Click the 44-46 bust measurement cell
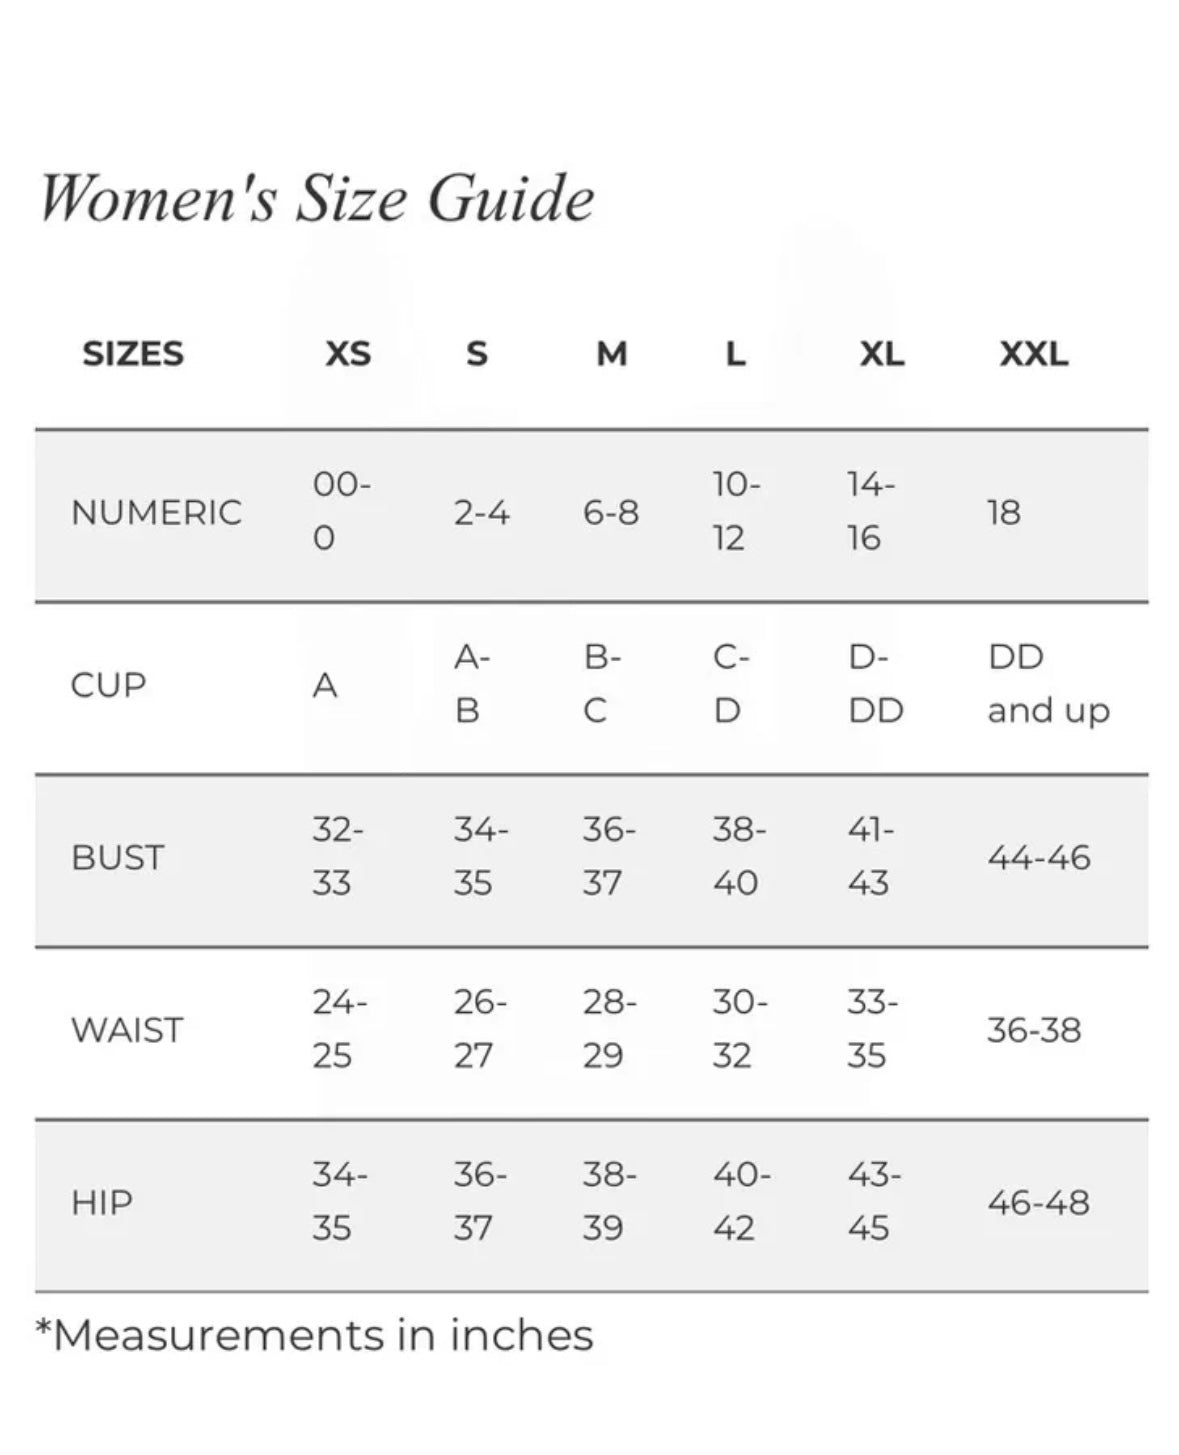Image resolution: width=1179 pixels, height=1455 pixels. (1039, 857)
